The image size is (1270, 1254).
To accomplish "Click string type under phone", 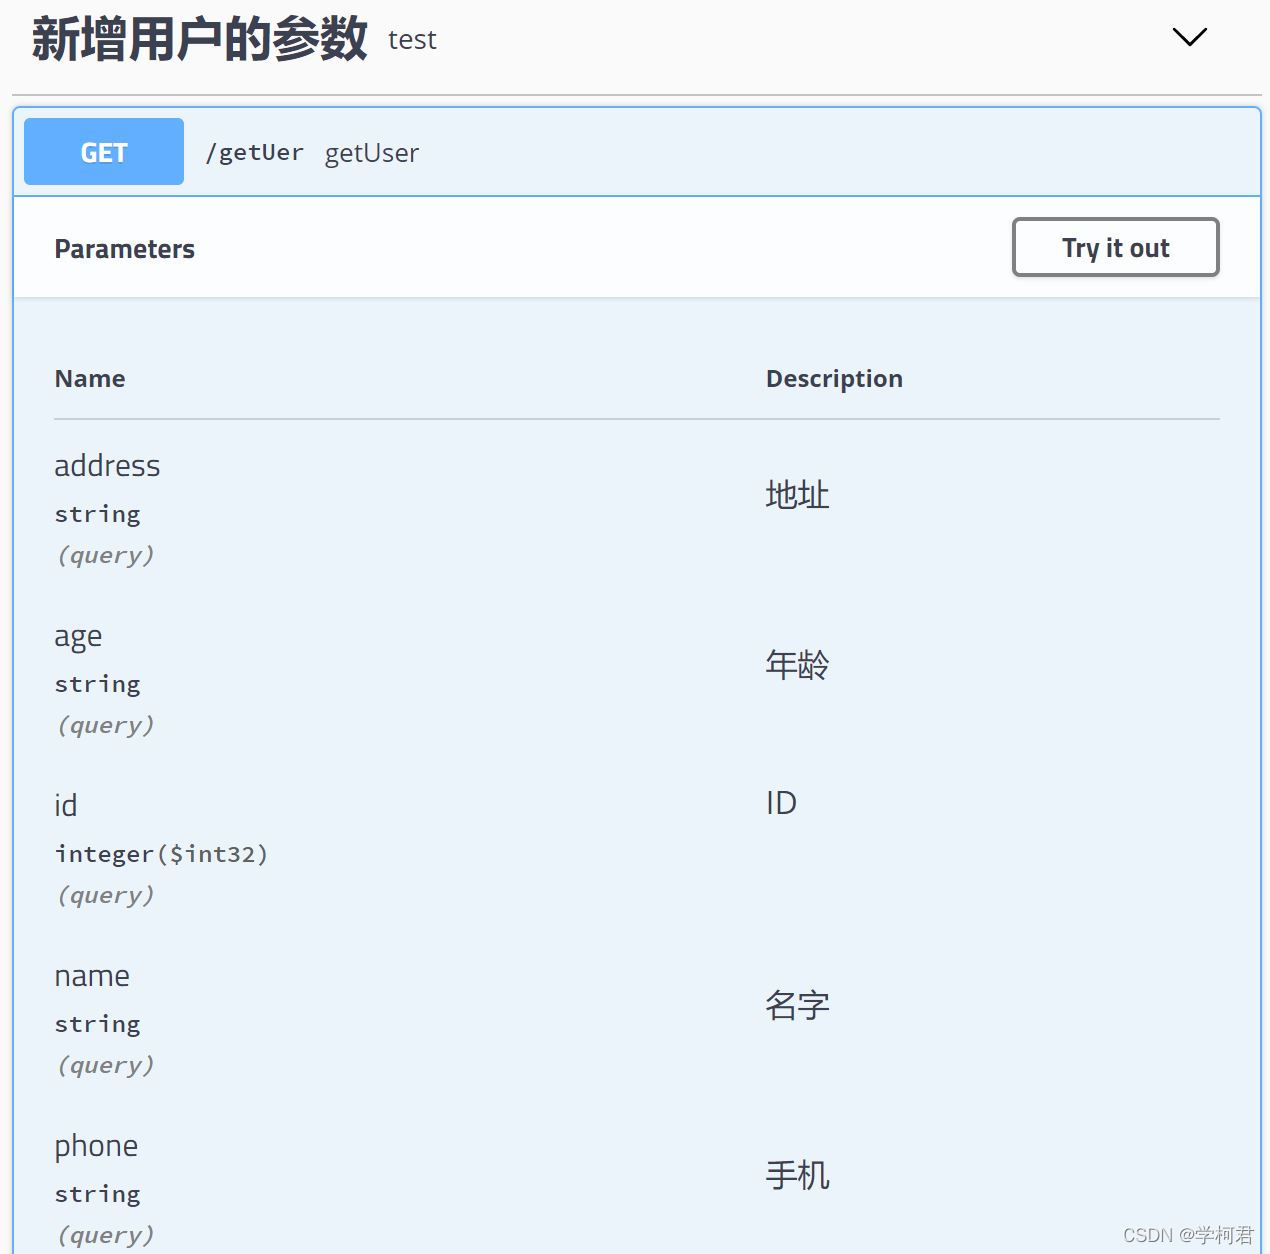I will 98,1195.
